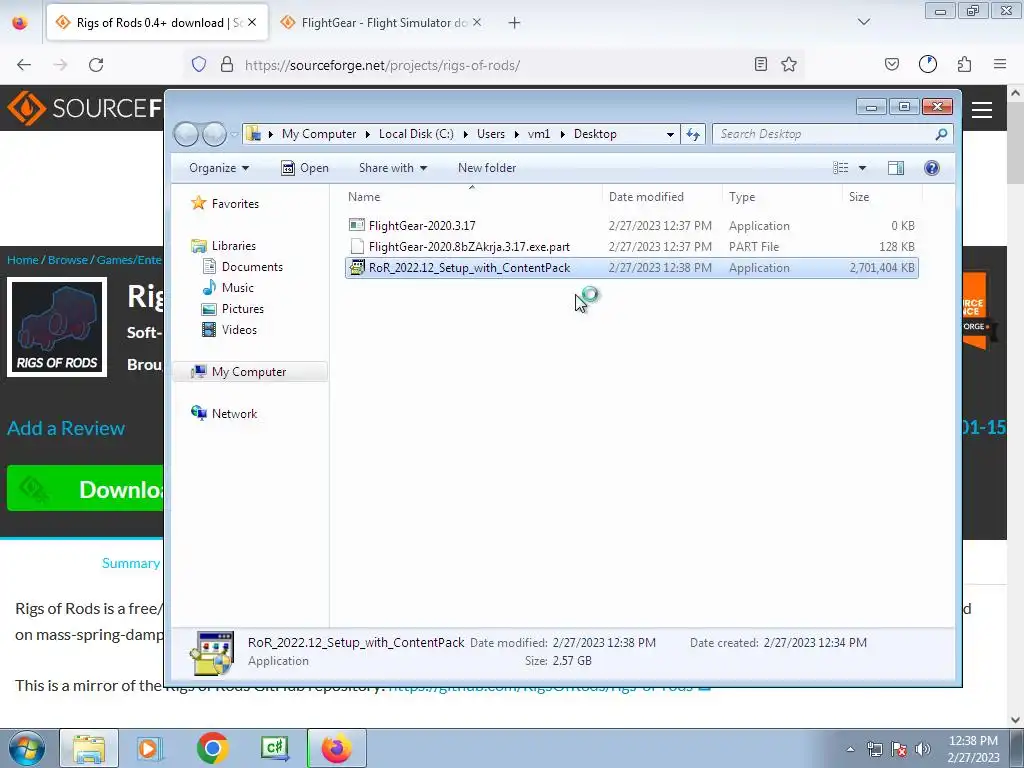Image resolution: width=1024 pixels, height=768 pixels.
Task: Click the Explorer forward navigation button
Action: tap(214, 134)
